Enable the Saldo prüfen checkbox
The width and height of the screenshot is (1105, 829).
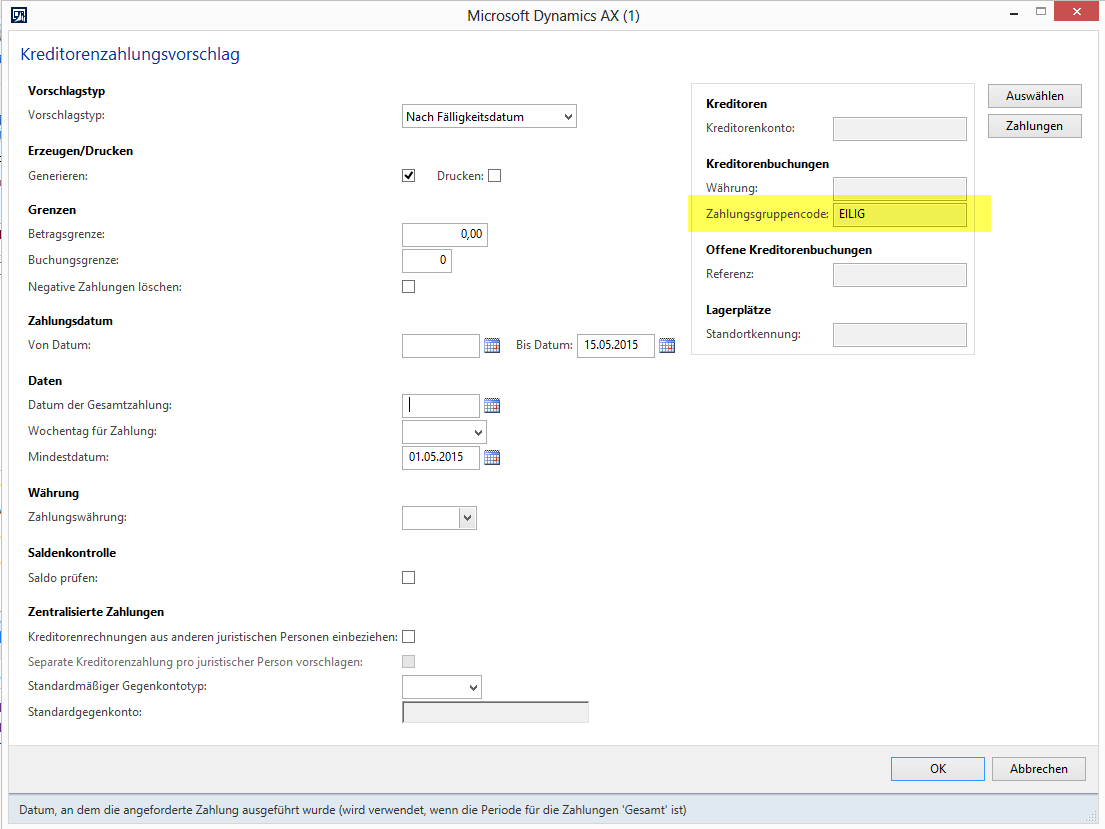point(408,577)
